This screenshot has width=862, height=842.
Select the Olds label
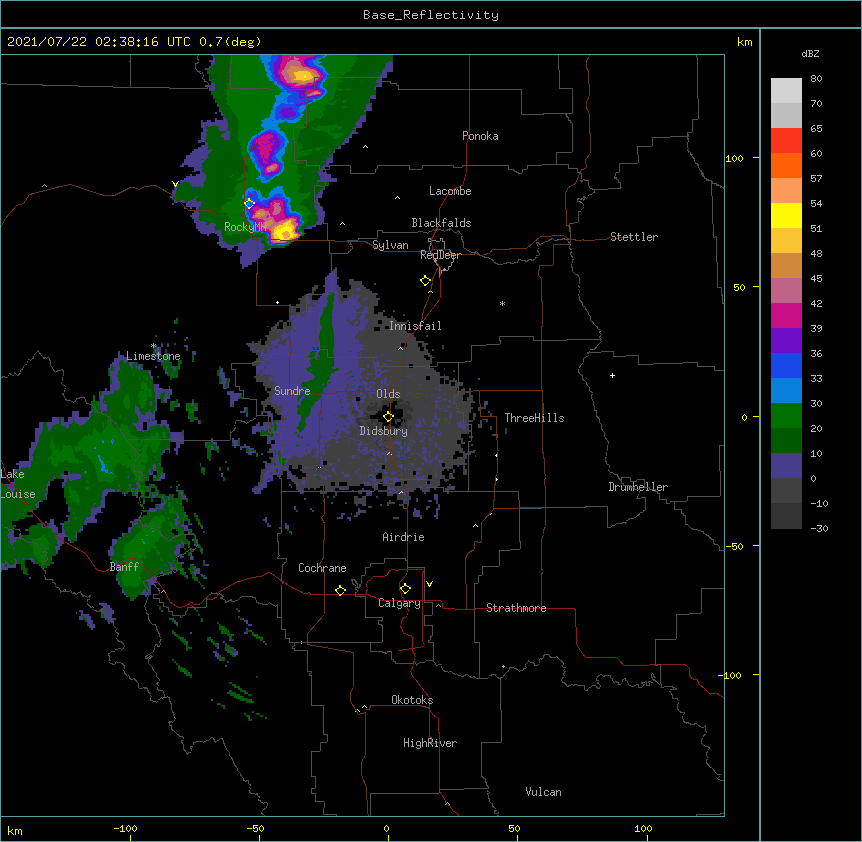click(x=388, y=394)
